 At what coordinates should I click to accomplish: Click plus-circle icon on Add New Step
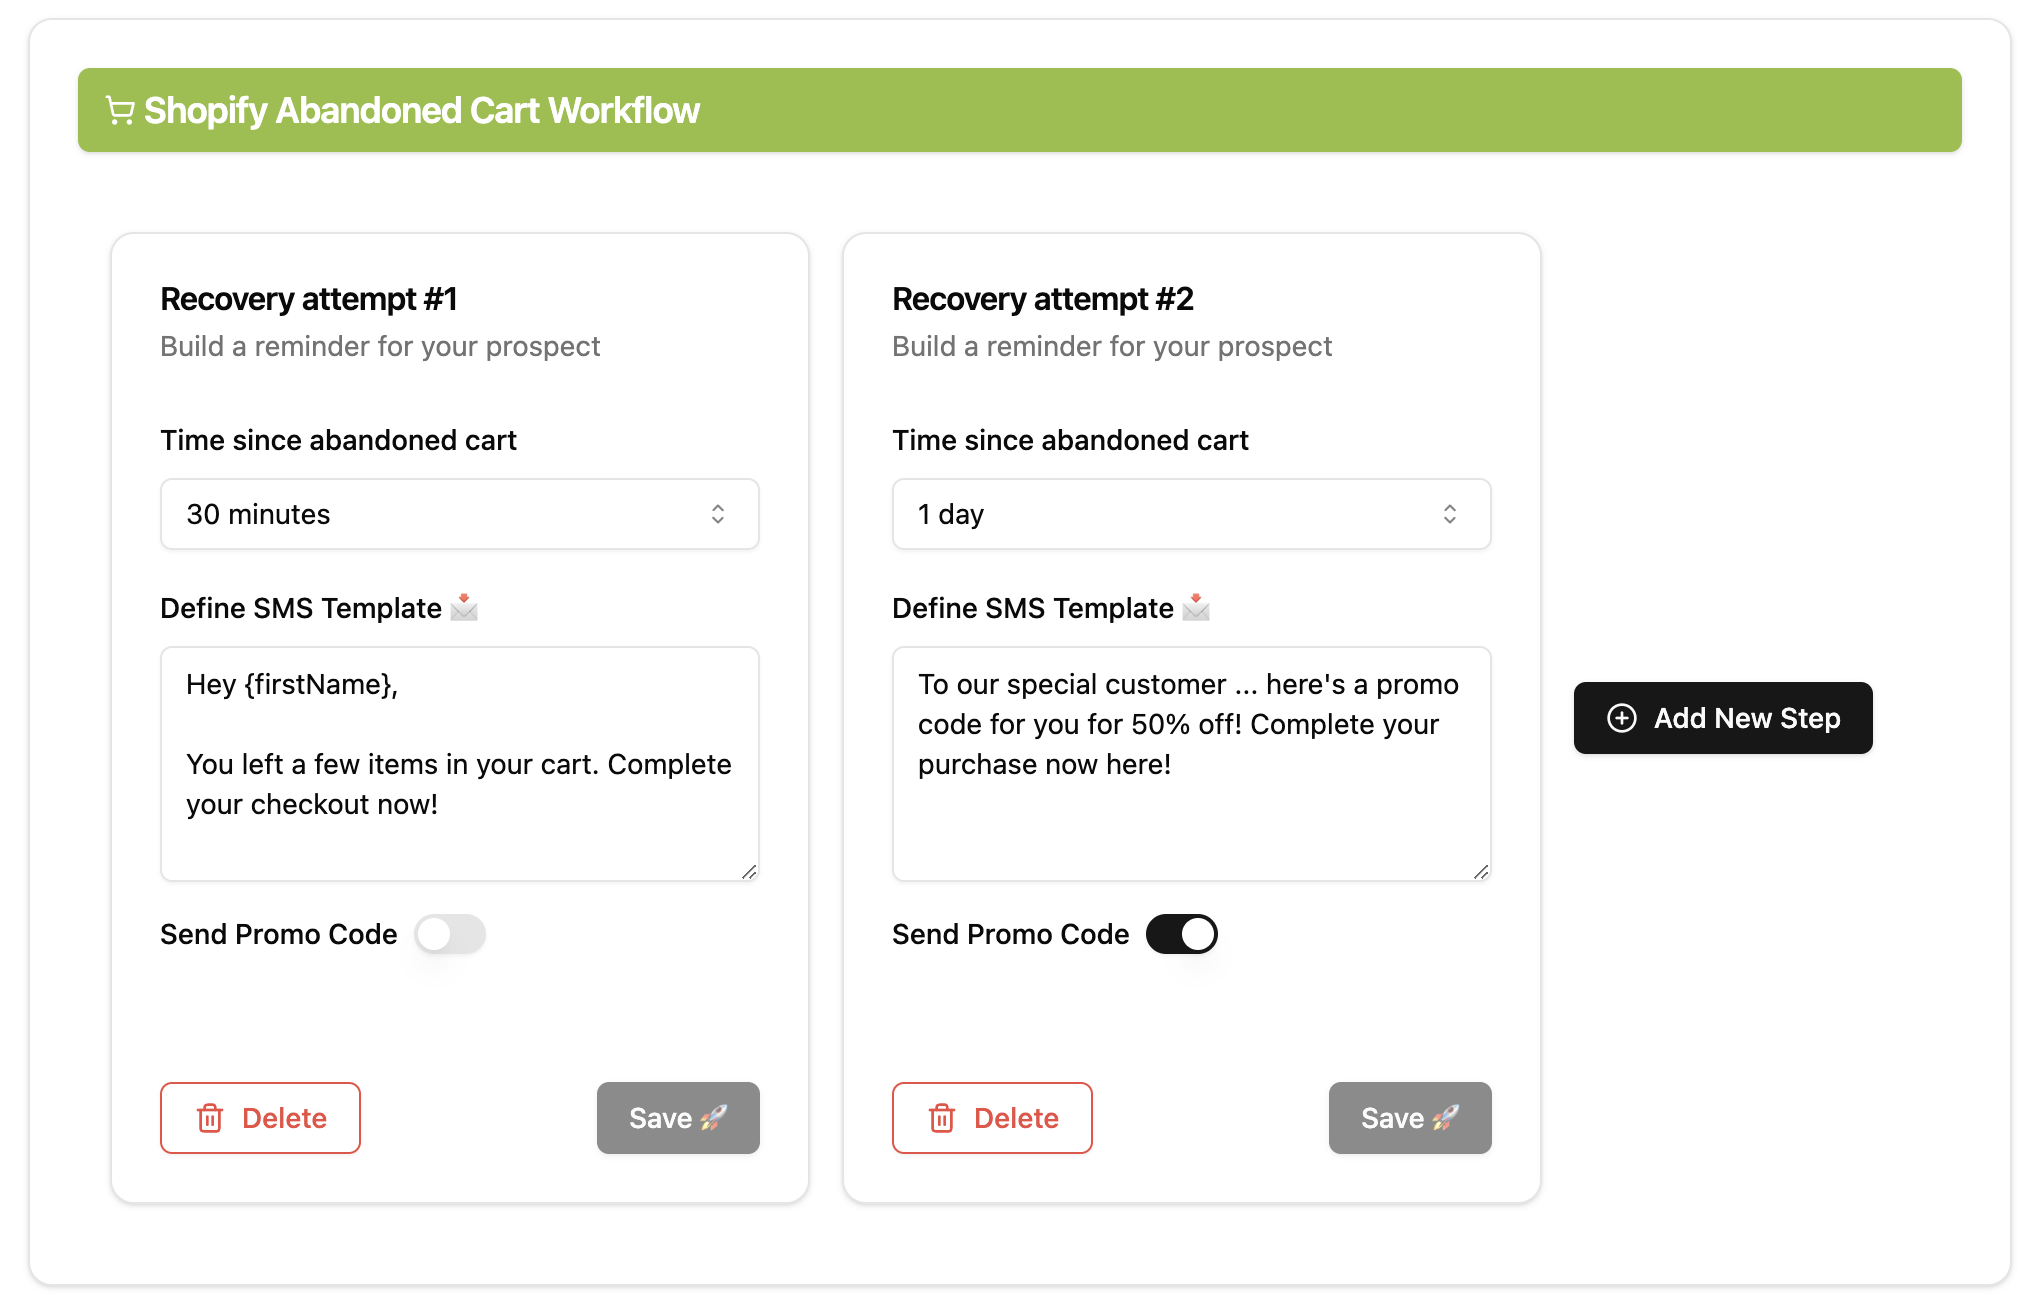(1622, 718)
